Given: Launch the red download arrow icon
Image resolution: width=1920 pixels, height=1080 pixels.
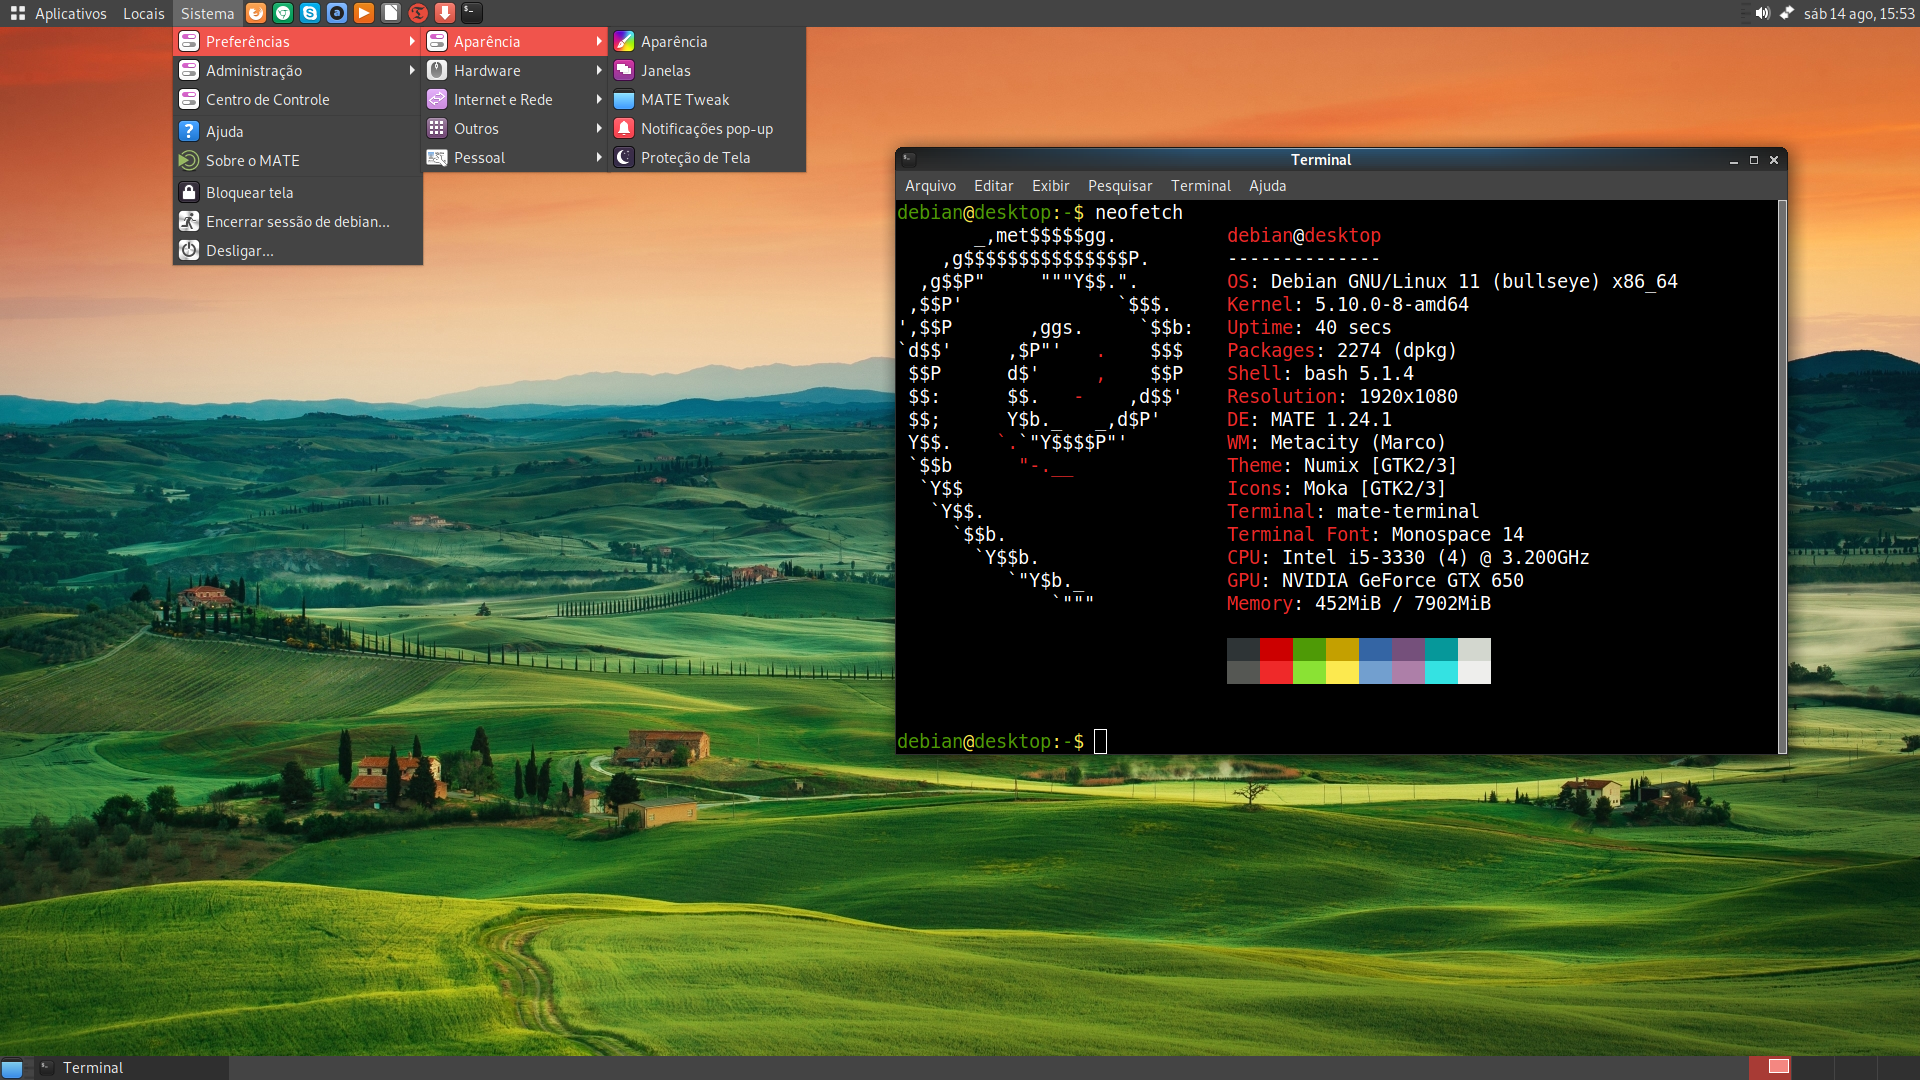Looking at the screenshot, I should point(445,13).
